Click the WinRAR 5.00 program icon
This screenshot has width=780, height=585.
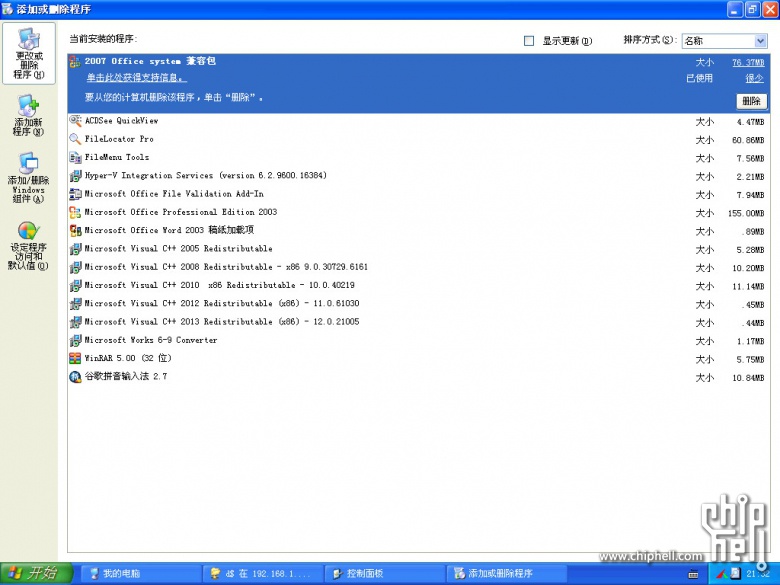(75, 358)
